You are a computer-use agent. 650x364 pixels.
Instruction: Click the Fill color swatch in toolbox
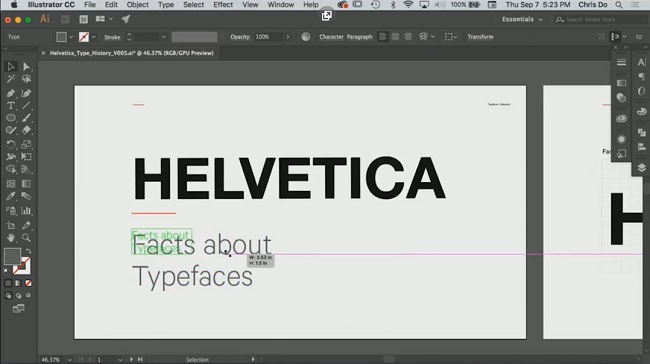(12, 256)
